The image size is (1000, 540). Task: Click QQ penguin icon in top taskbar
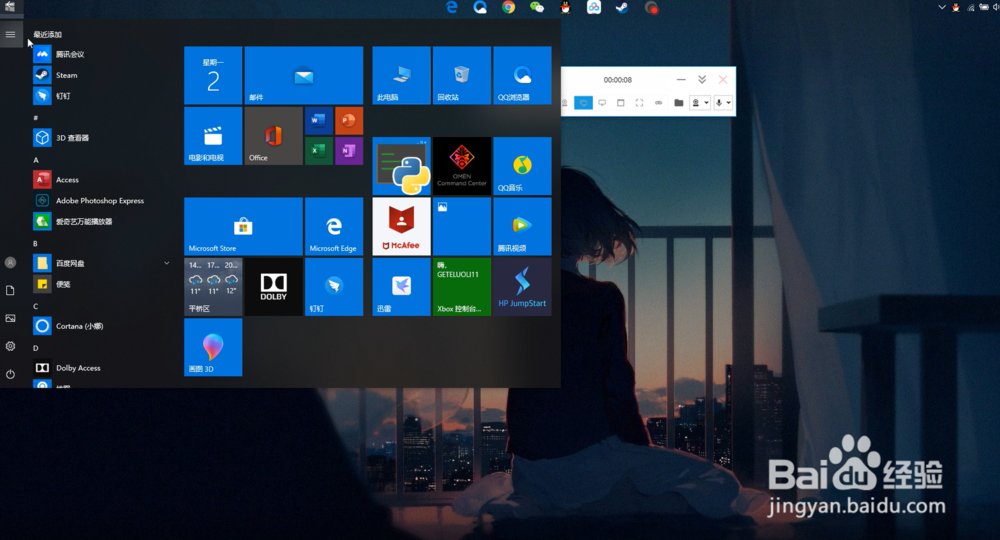565,7
